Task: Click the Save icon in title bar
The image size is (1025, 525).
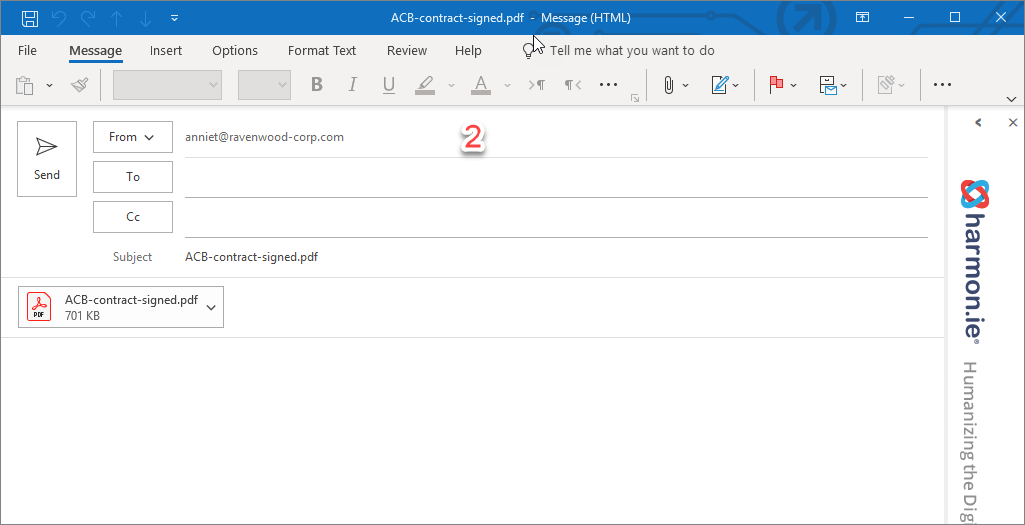Action: 29,18
